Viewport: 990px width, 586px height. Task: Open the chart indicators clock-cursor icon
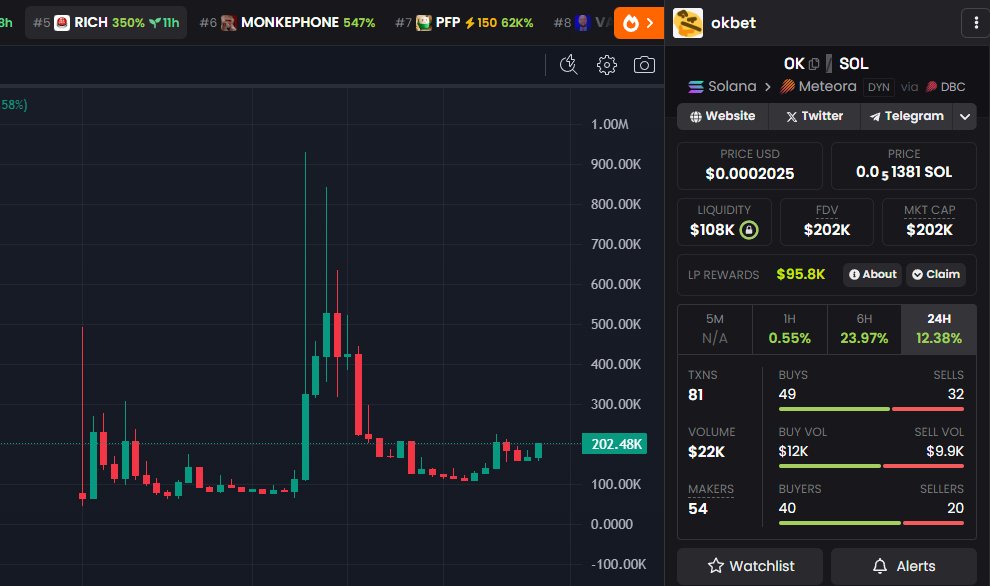tap(569, 64)
